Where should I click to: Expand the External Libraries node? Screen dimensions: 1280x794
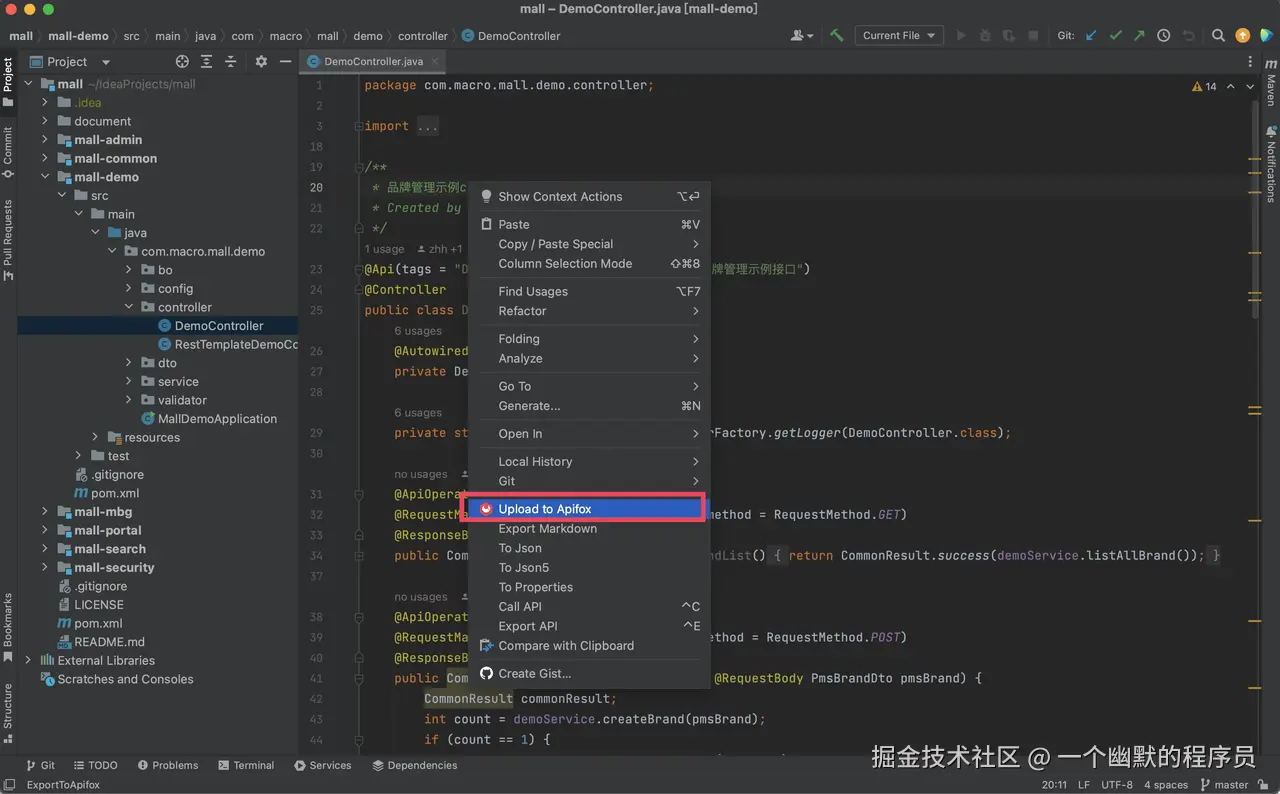pos(28,660)
